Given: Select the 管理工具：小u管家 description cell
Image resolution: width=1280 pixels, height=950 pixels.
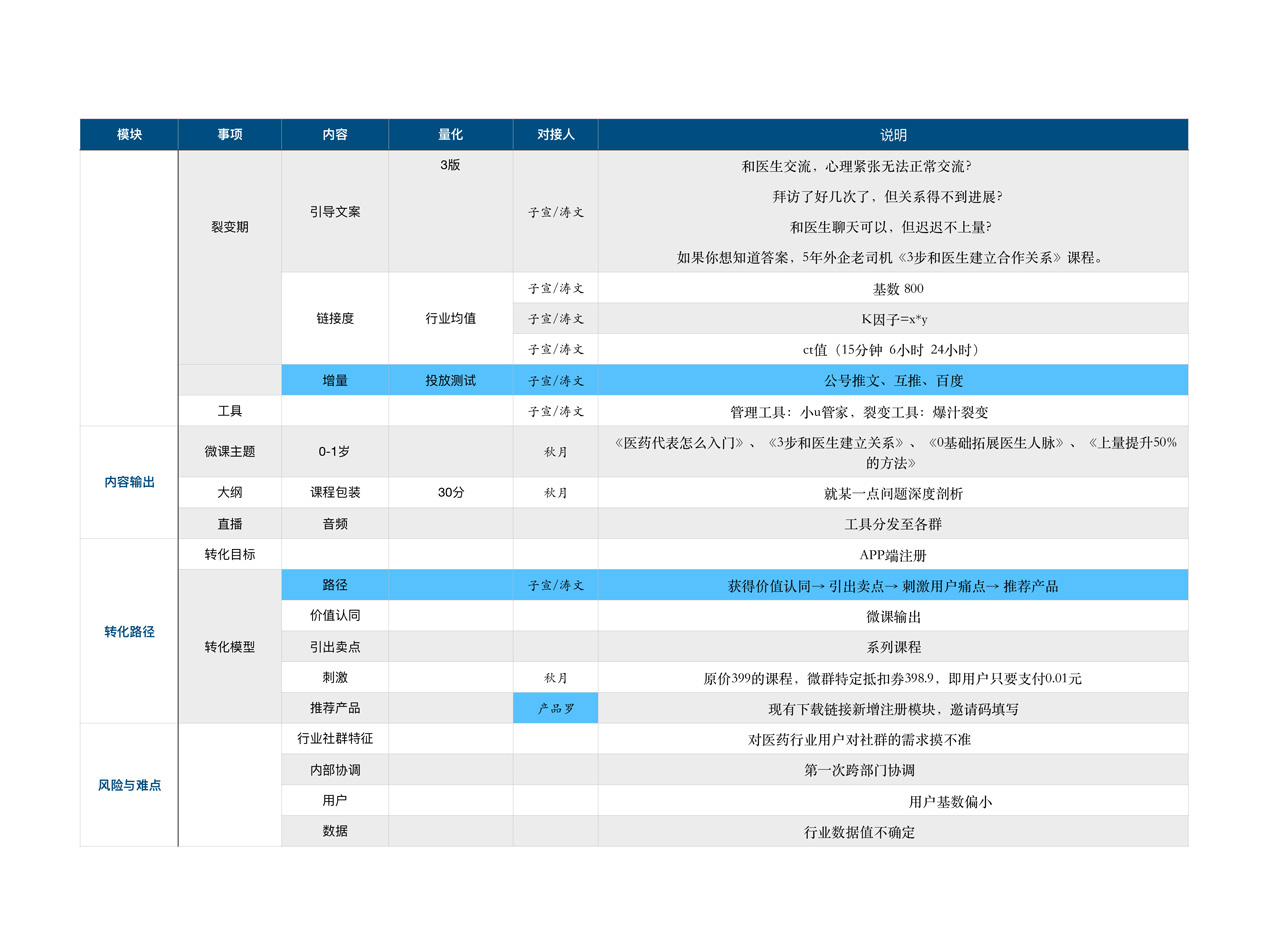Looking at the screenshot, I should click(x=893, y=411).
